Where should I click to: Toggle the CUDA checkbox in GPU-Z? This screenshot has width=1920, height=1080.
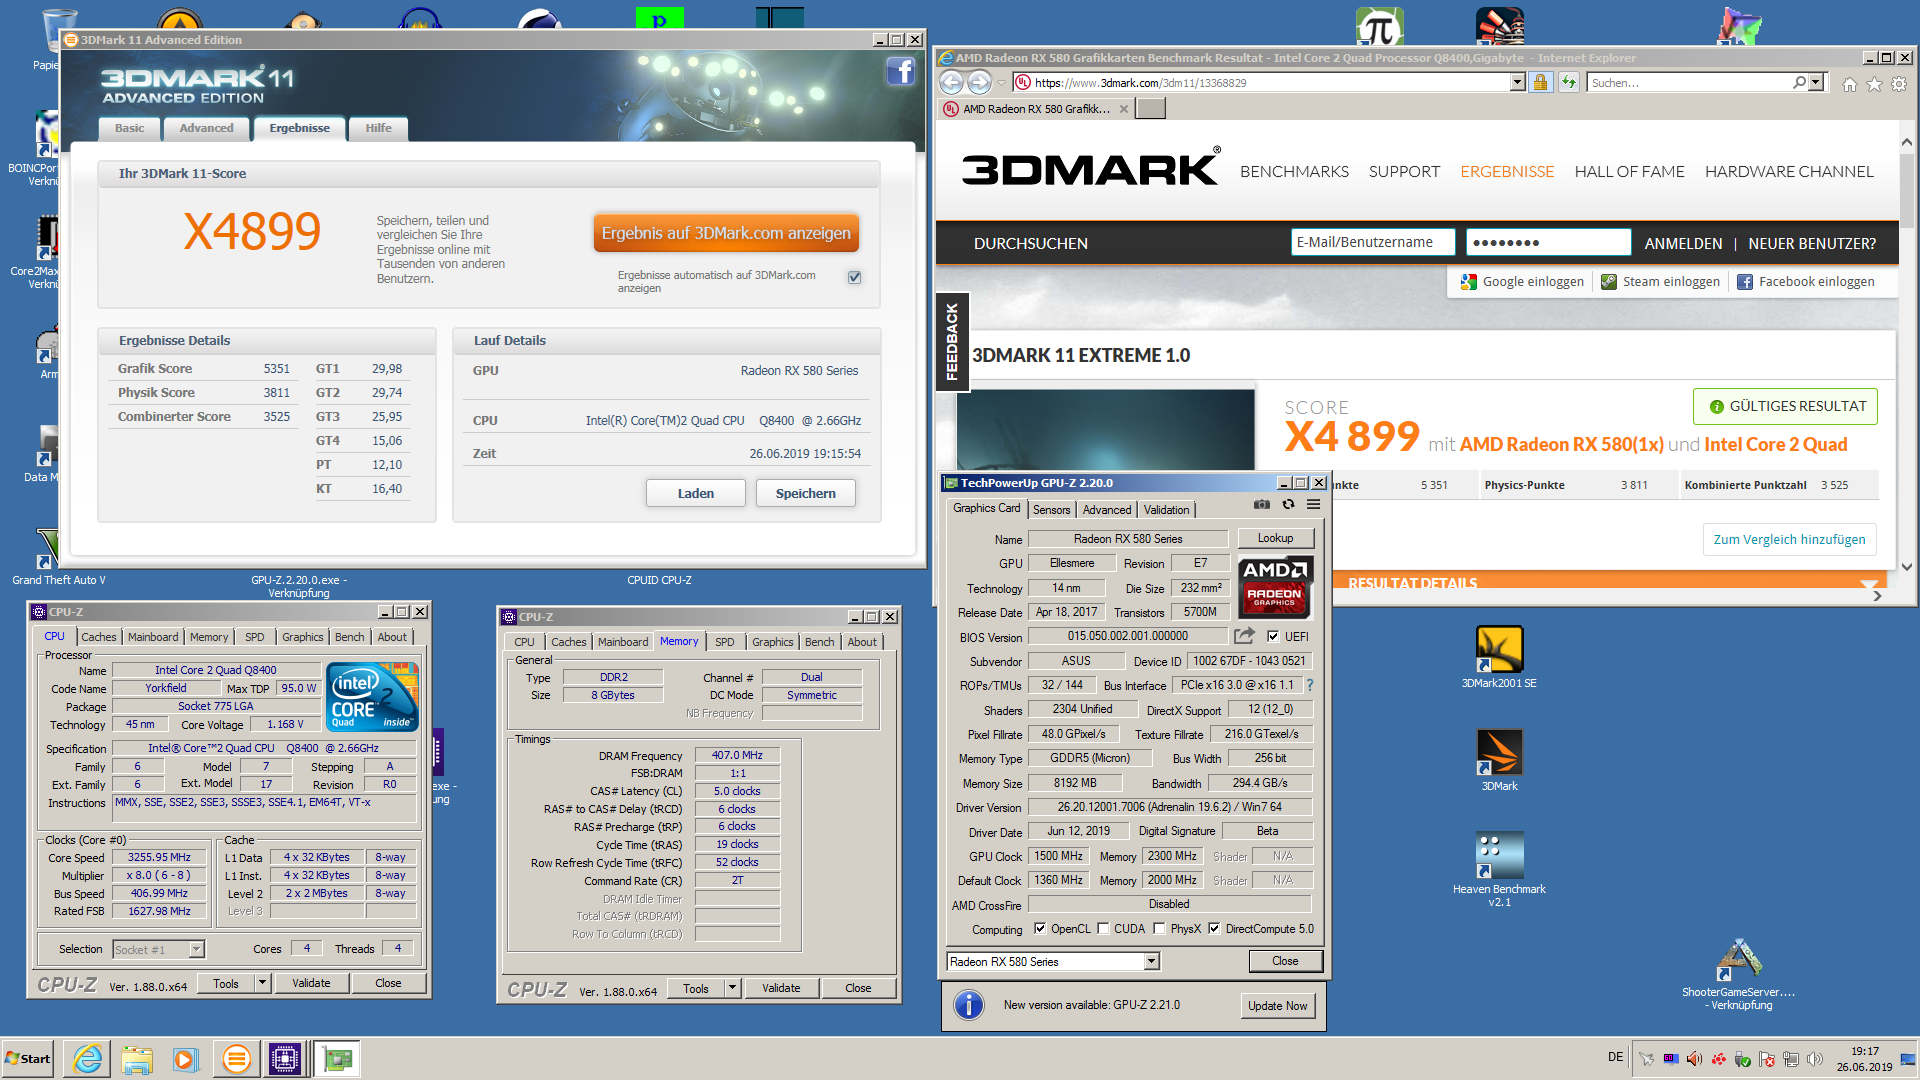(x=1103, y=928)
